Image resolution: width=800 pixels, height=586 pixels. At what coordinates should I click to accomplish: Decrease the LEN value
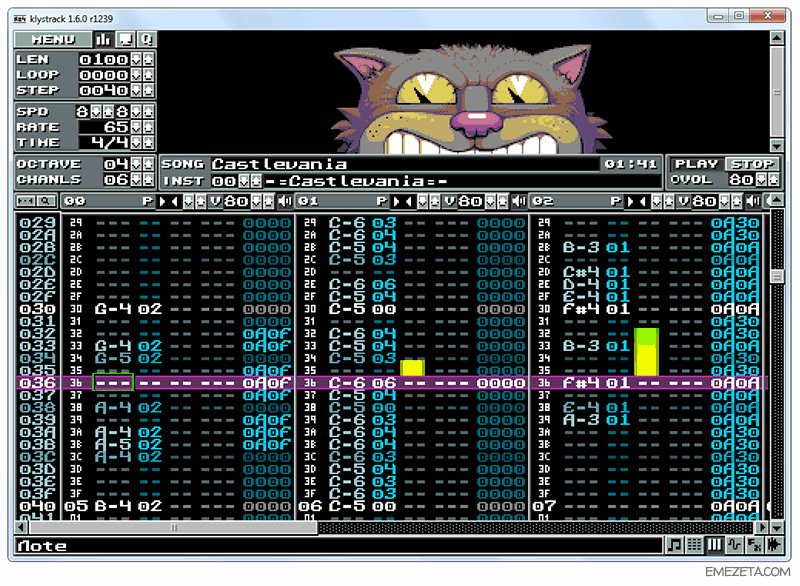coord(136,60)
